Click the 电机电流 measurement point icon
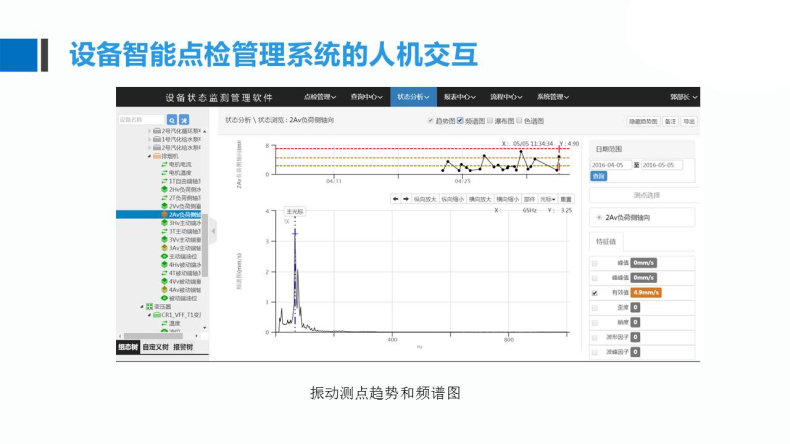790x444 pixels. coord(164,164)
